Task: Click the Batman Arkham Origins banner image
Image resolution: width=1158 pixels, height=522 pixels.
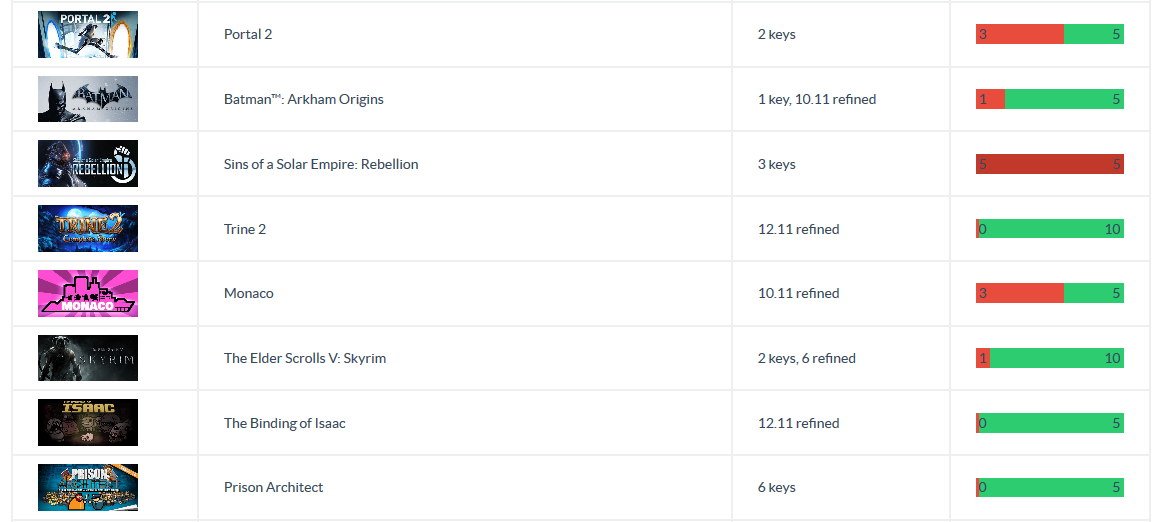Action: click(x=88, y=99)
